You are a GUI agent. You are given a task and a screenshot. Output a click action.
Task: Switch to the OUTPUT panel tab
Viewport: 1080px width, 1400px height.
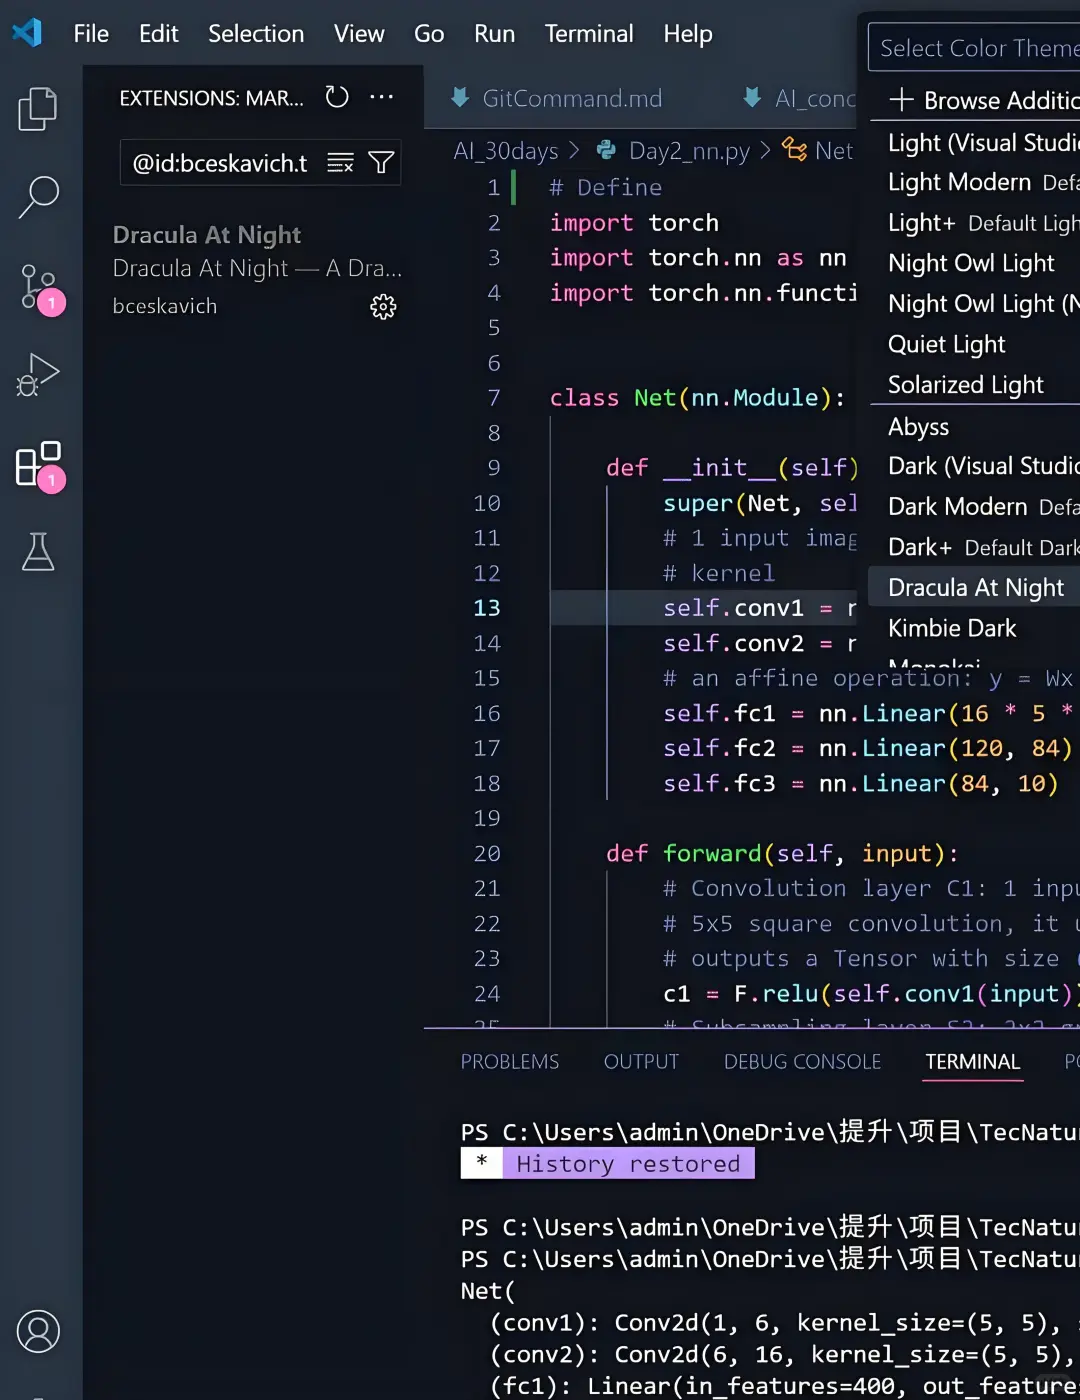point(641,1061)
